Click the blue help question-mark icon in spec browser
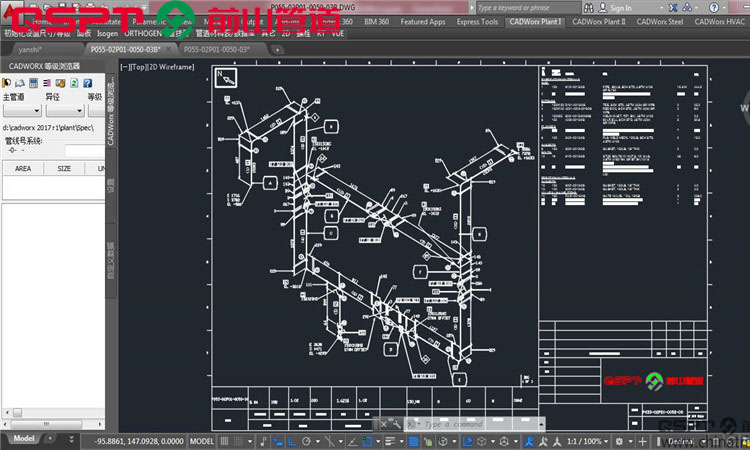This screenshot has width=750, height=450. coord(88,83)
